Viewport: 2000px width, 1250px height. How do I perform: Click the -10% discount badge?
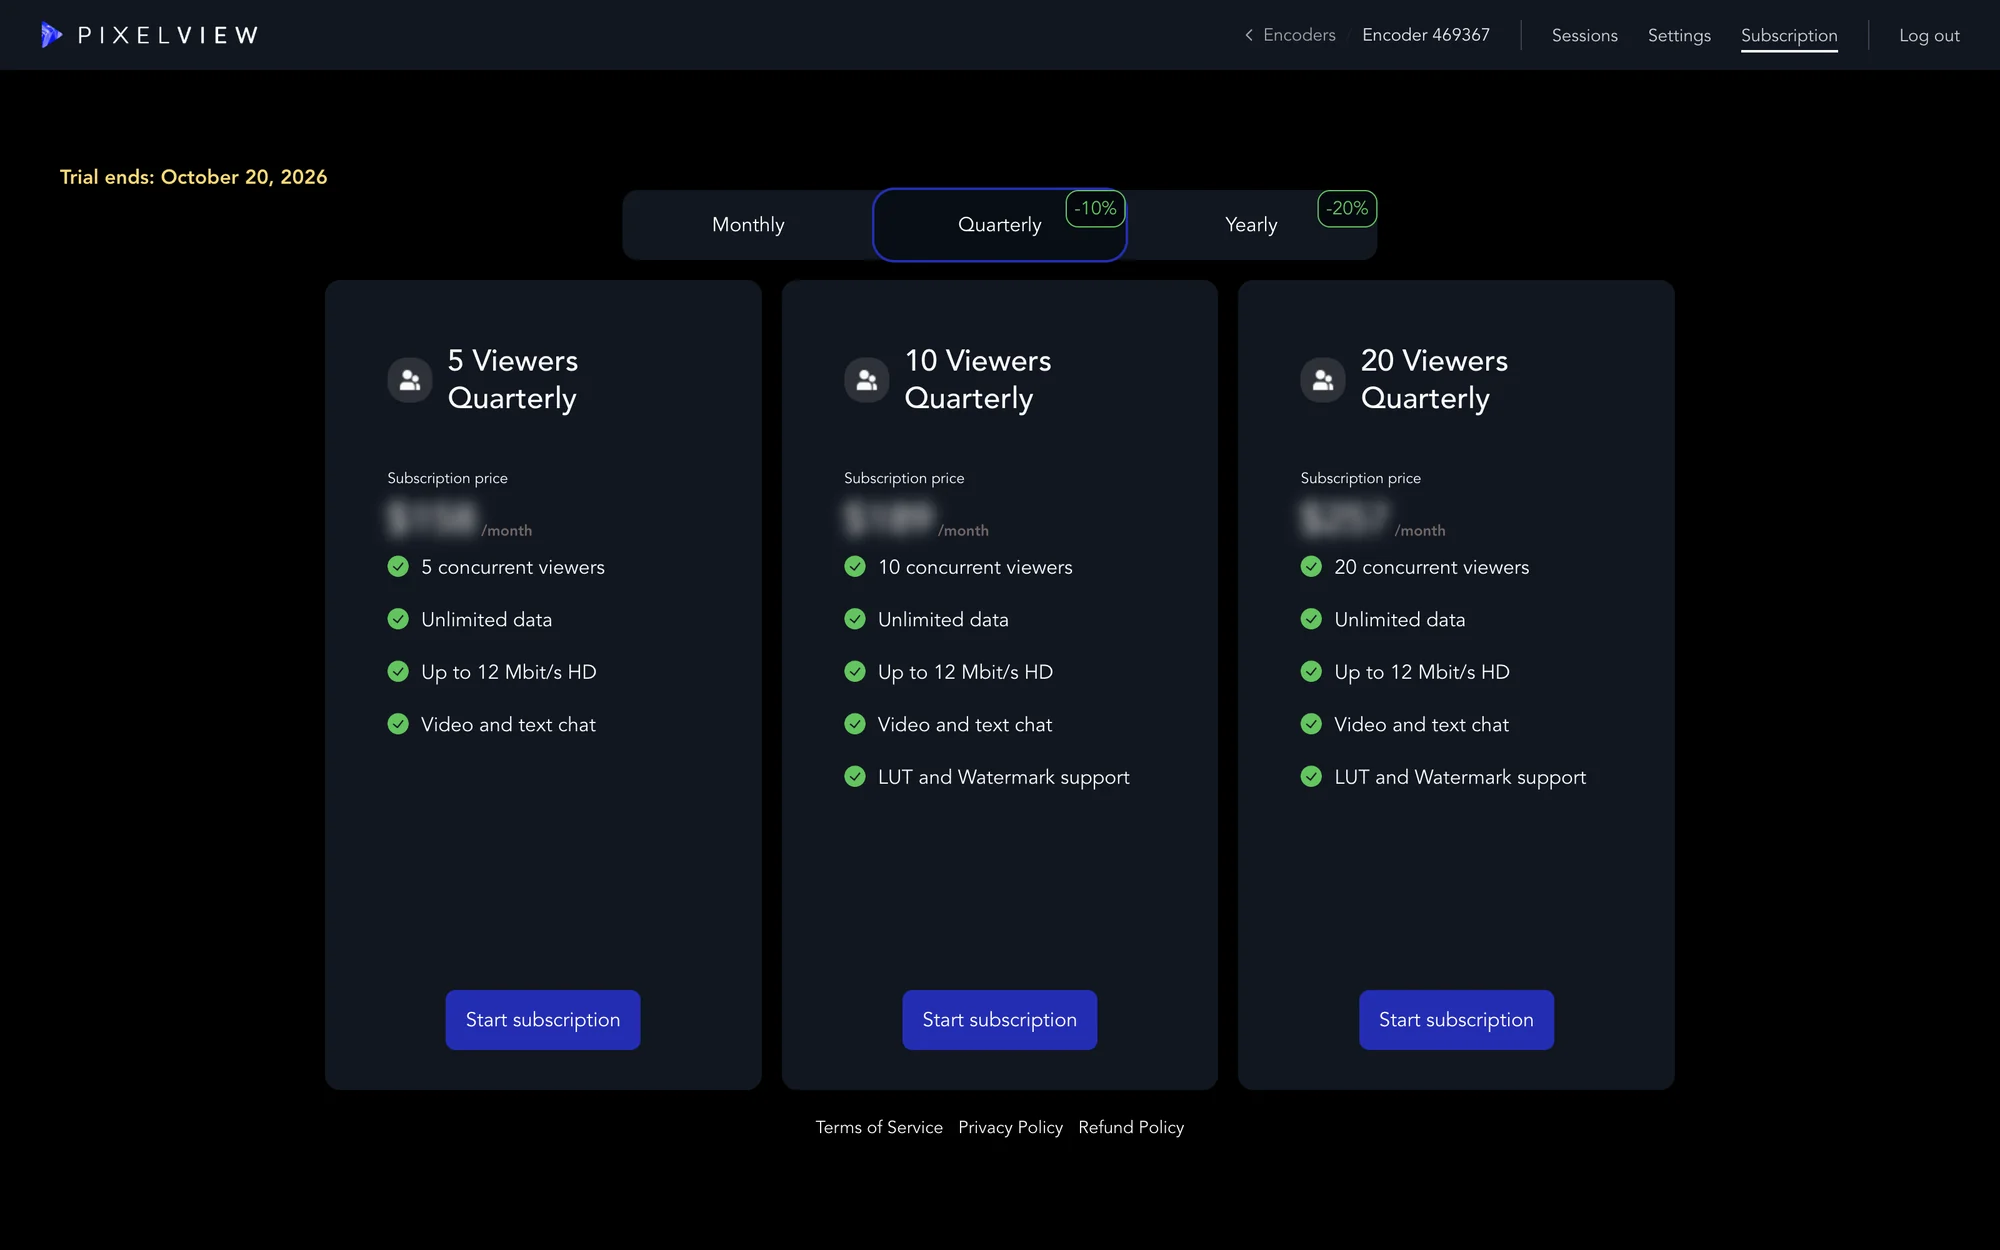click(x=1096, y=208)
